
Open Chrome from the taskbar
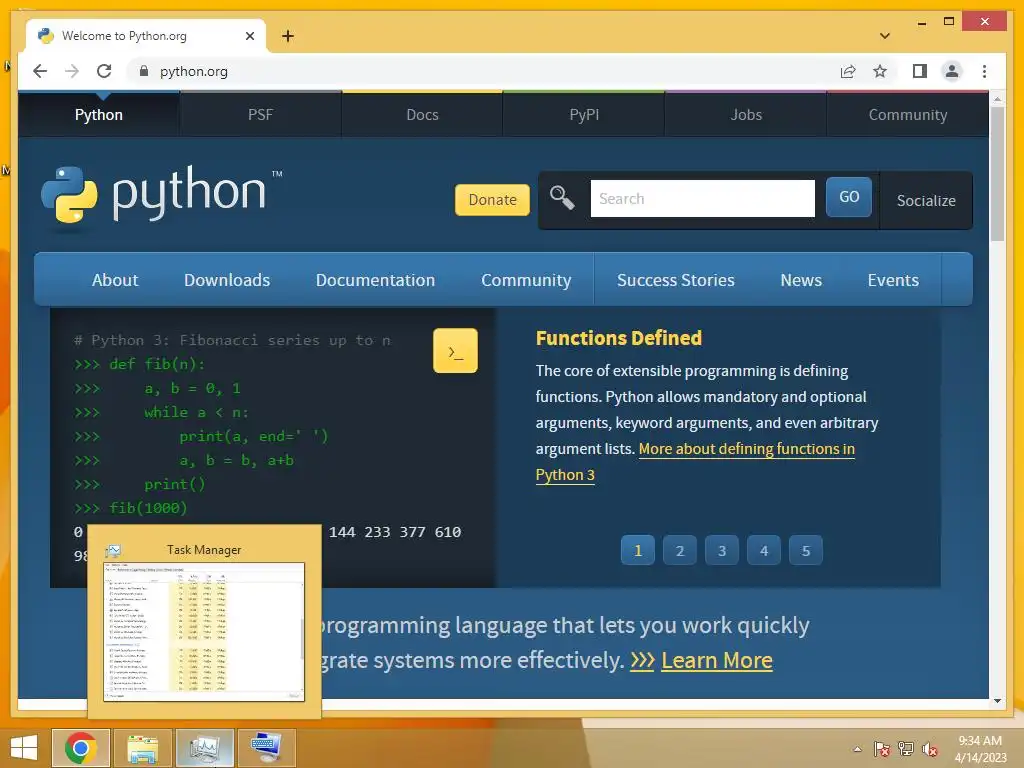(x=81, y=748)
